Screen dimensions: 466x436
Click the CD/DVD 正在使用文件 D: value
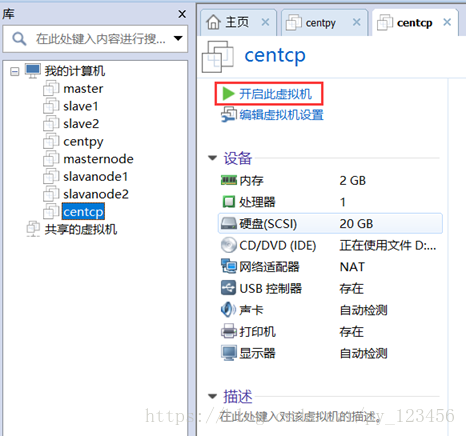coord(388,245)
